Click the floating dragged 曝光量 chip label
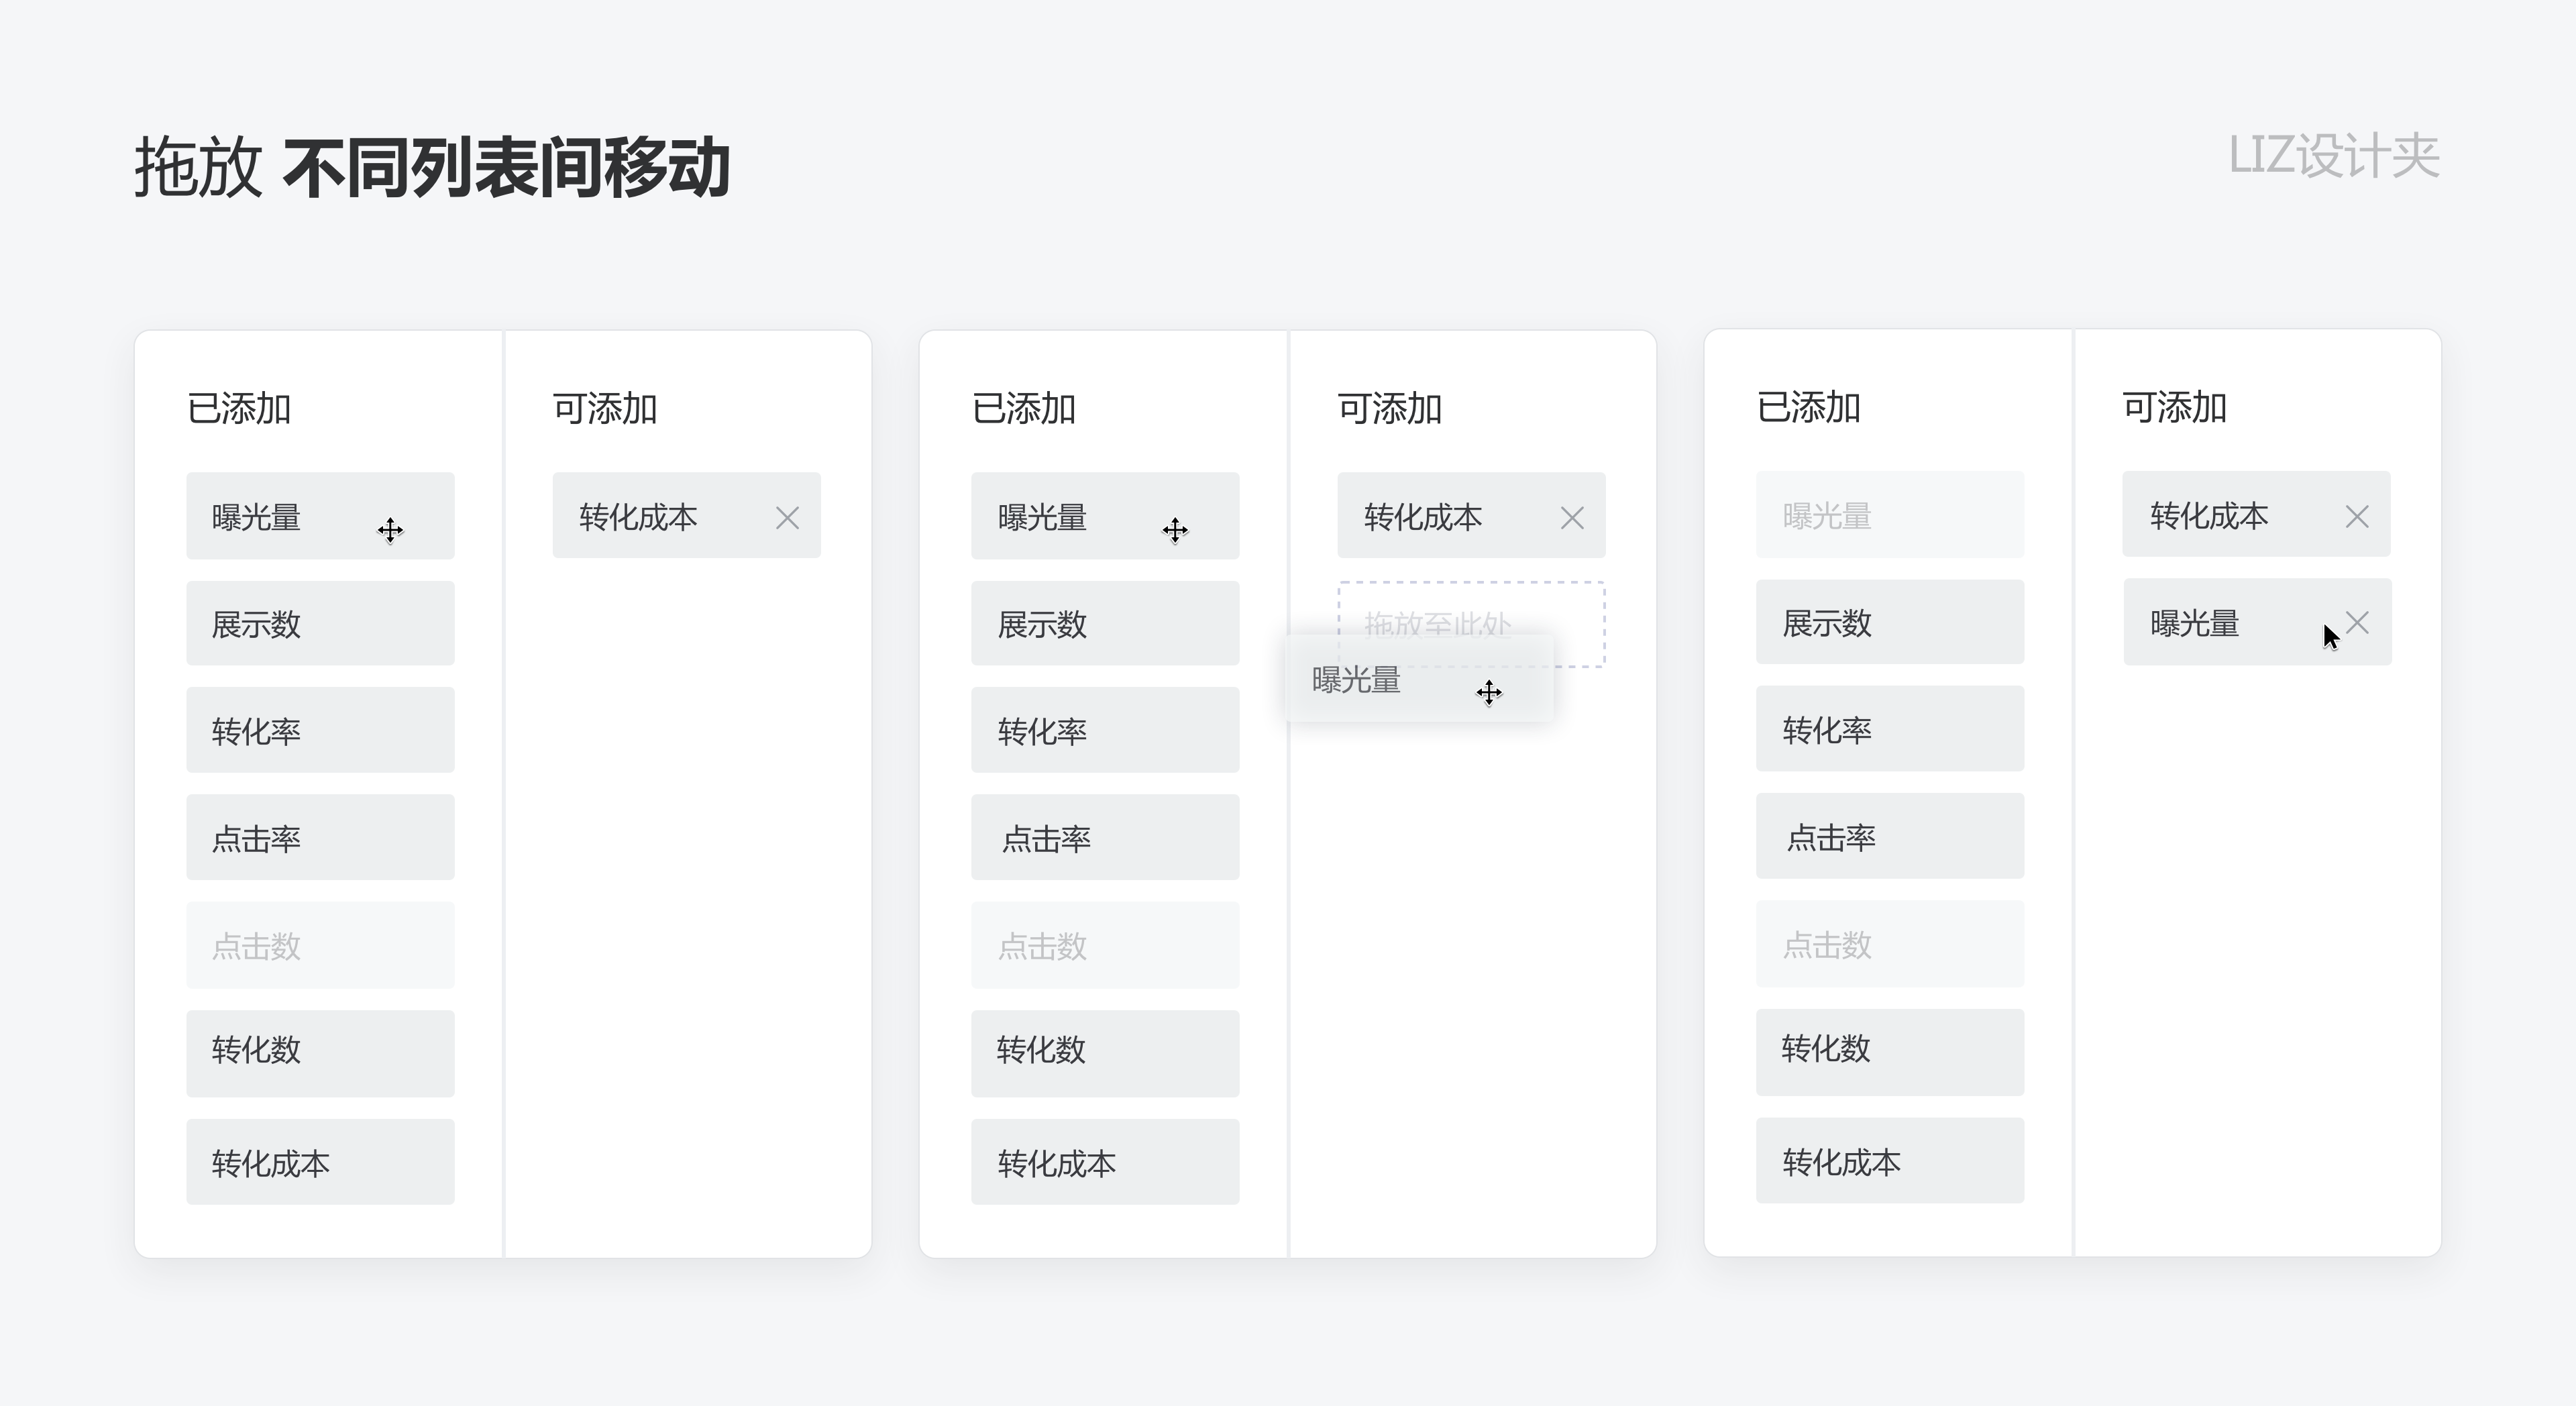 (1356, 680)
